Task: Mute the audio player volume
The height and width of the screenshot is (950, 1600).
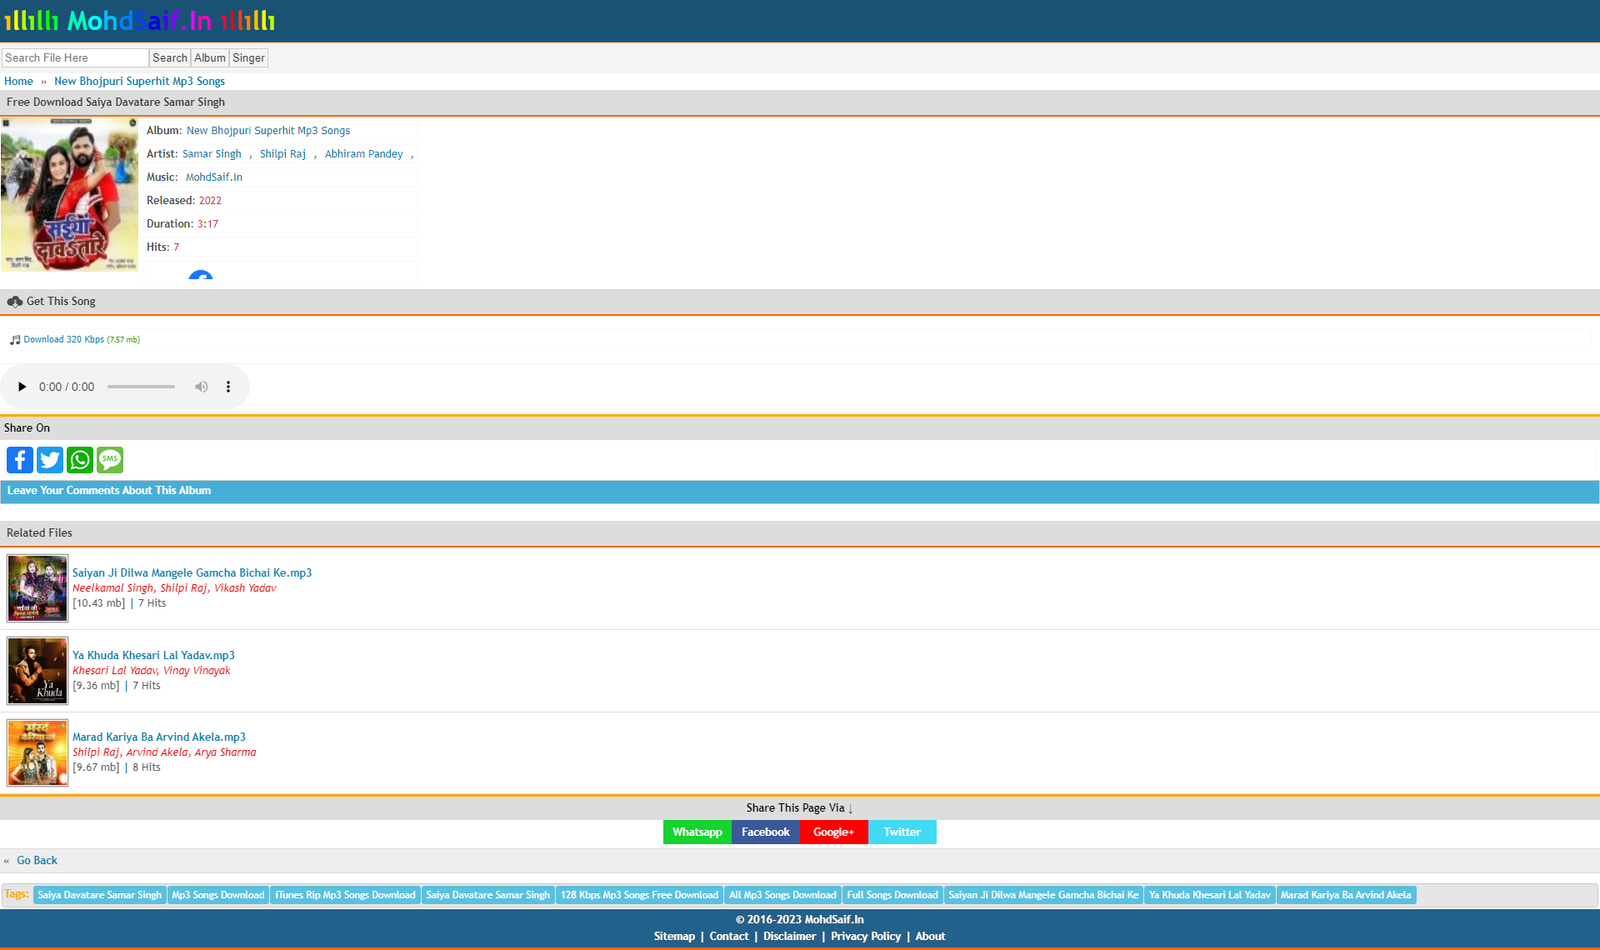Action: (201, 387)
